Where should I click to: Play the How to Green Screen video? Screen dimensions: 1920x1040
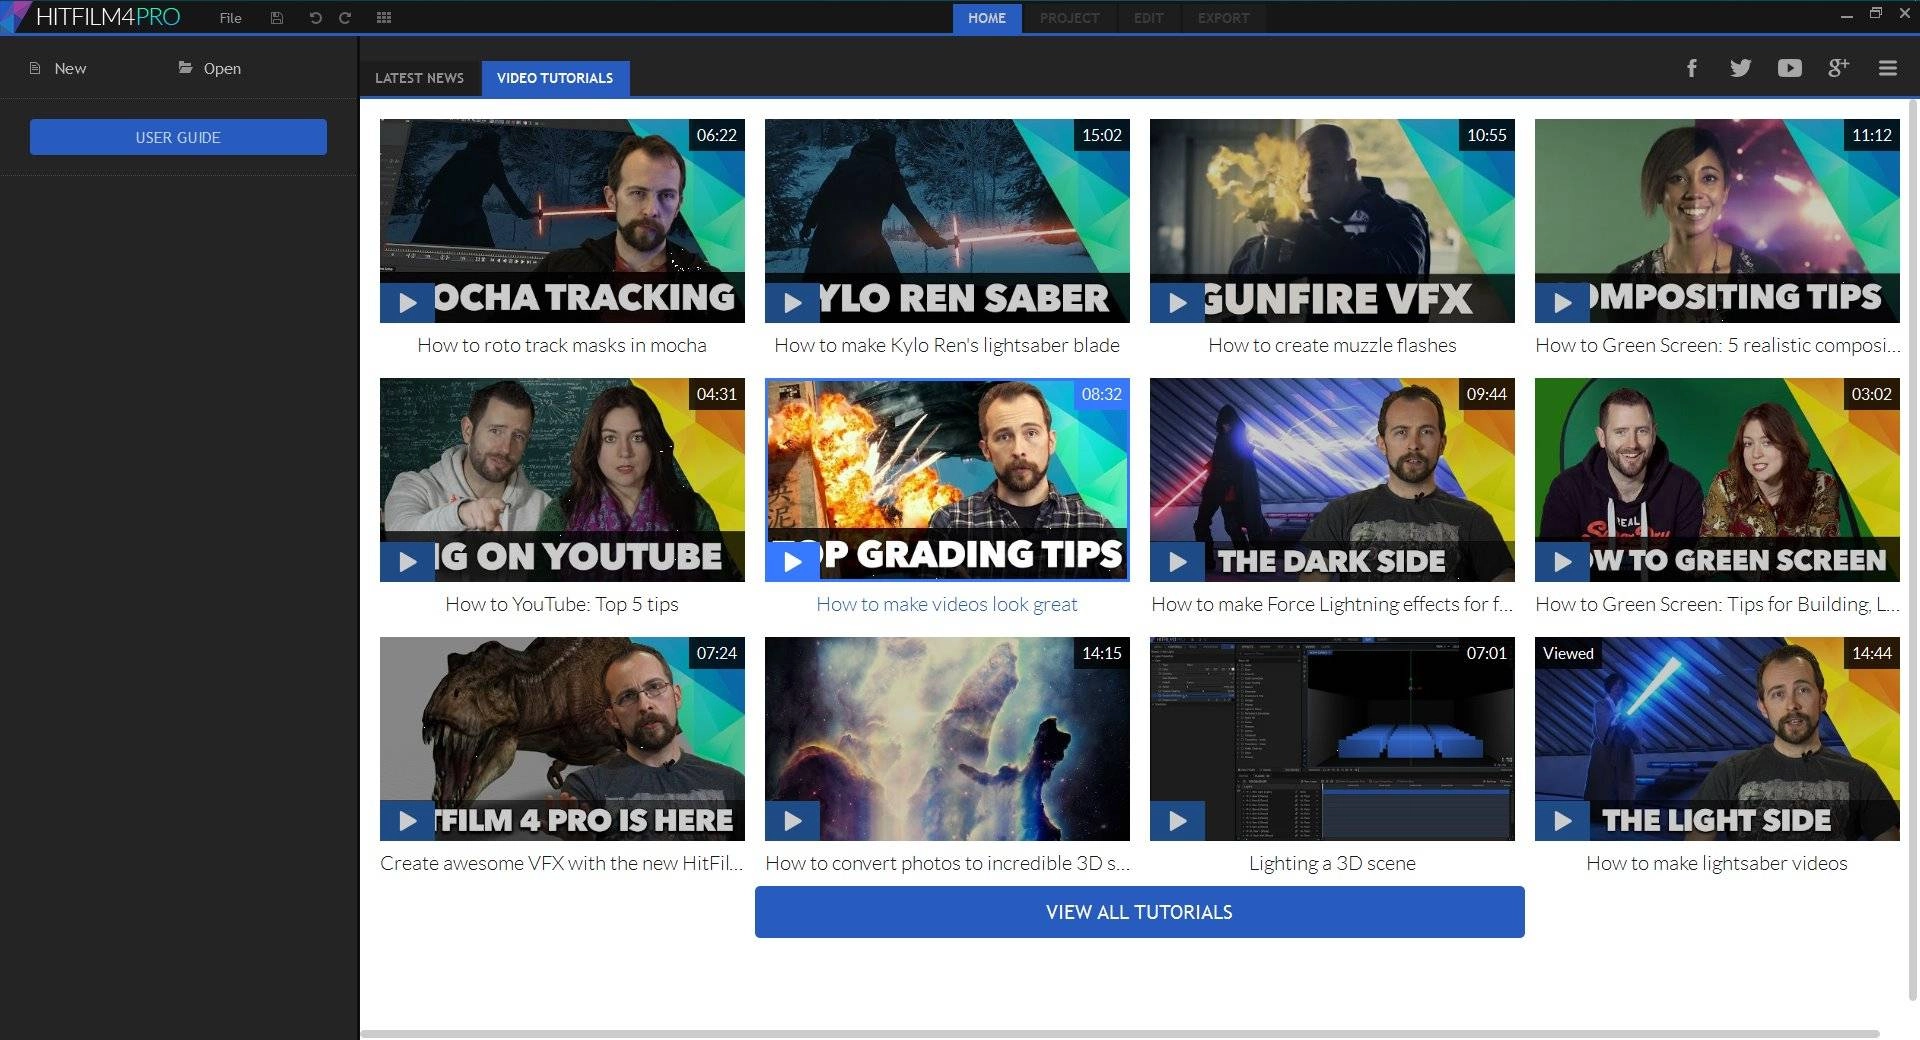[1562, 561]
